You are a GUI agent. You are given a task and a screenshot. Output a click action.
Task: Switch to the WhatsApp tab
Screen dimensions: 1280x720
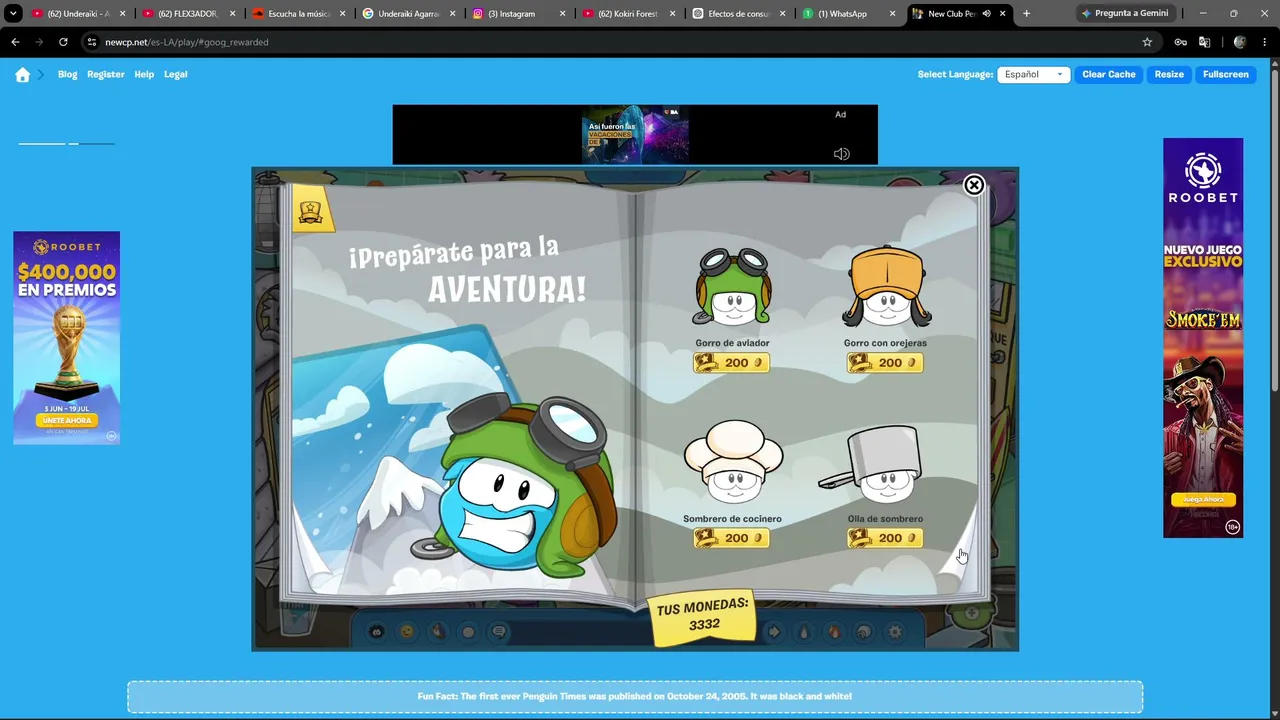(849, 14)
